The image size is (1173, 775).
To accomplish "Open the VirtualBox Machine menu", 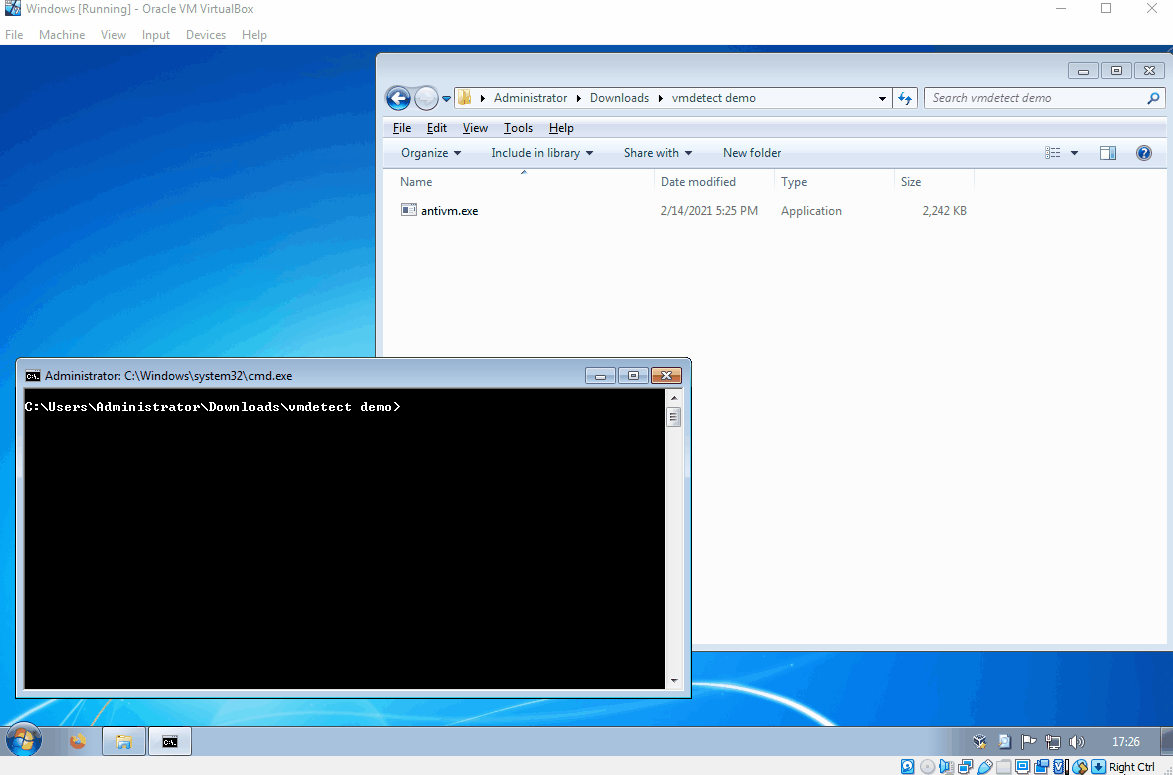I will click(62, 34).
